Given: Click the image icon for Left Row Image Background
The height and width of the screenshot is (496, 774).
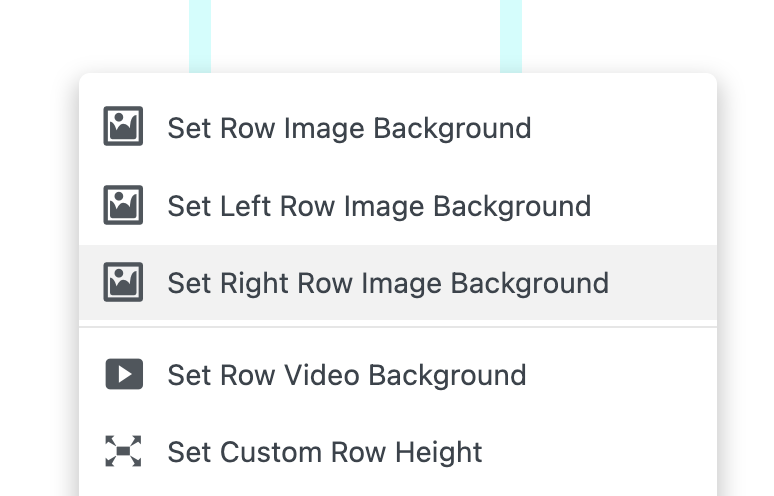Looking at the screenshot, I should click(x=124, y=206).
